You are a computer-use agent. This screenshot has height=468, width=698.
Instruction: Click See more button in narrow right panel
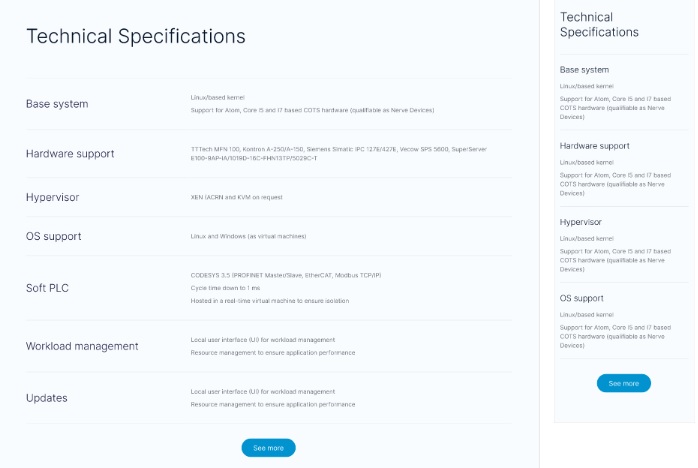[x=623, y=383]
